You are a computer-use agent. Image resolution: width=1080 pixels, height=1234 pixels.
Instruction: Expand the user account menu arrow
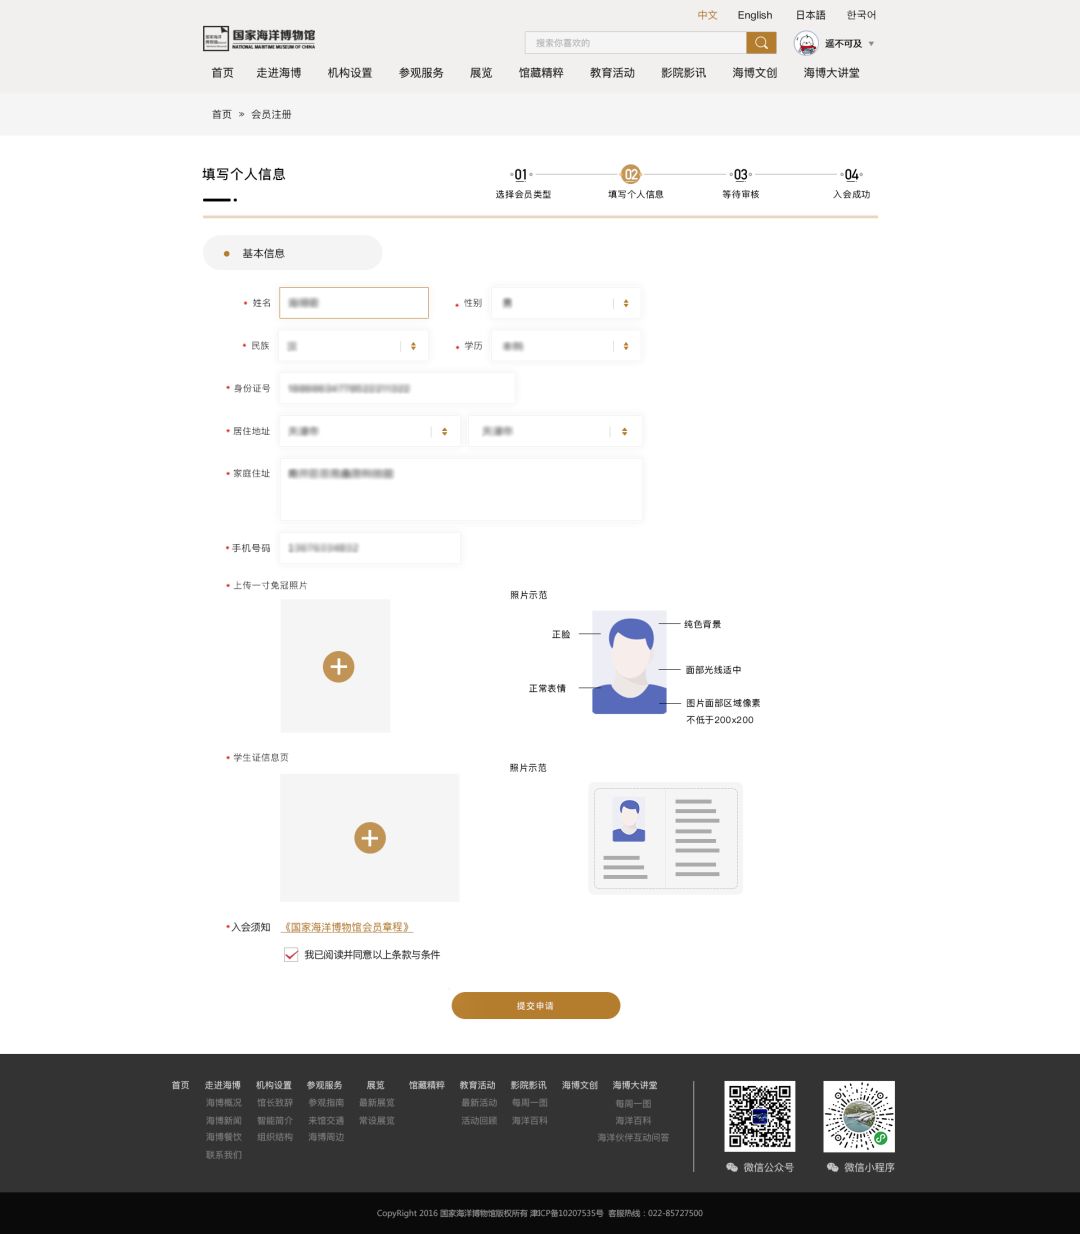point(871,44)
